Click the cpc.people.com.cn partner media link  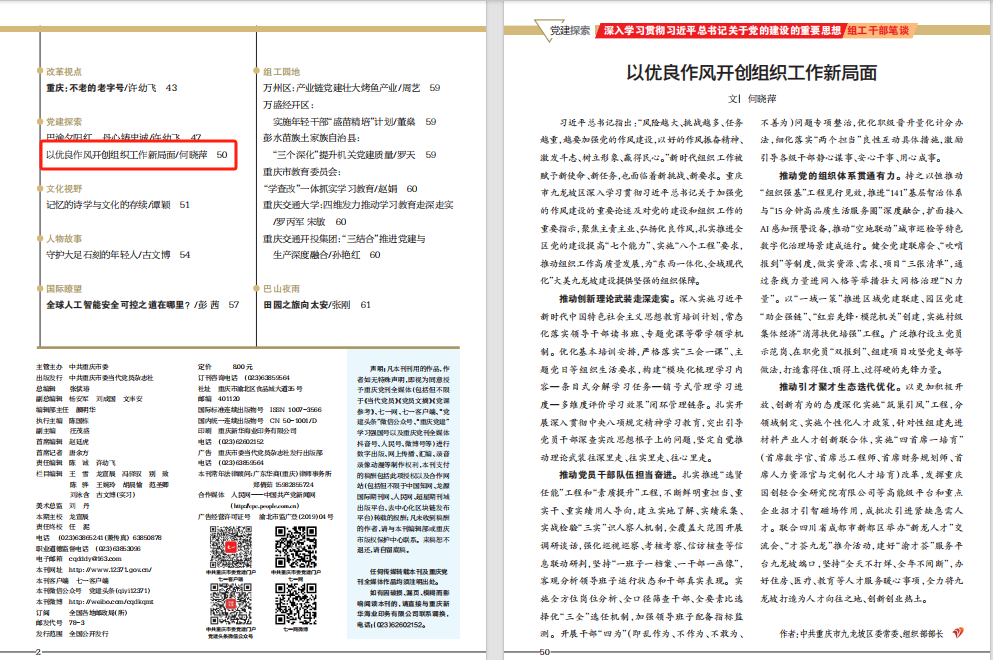(265, 505)
